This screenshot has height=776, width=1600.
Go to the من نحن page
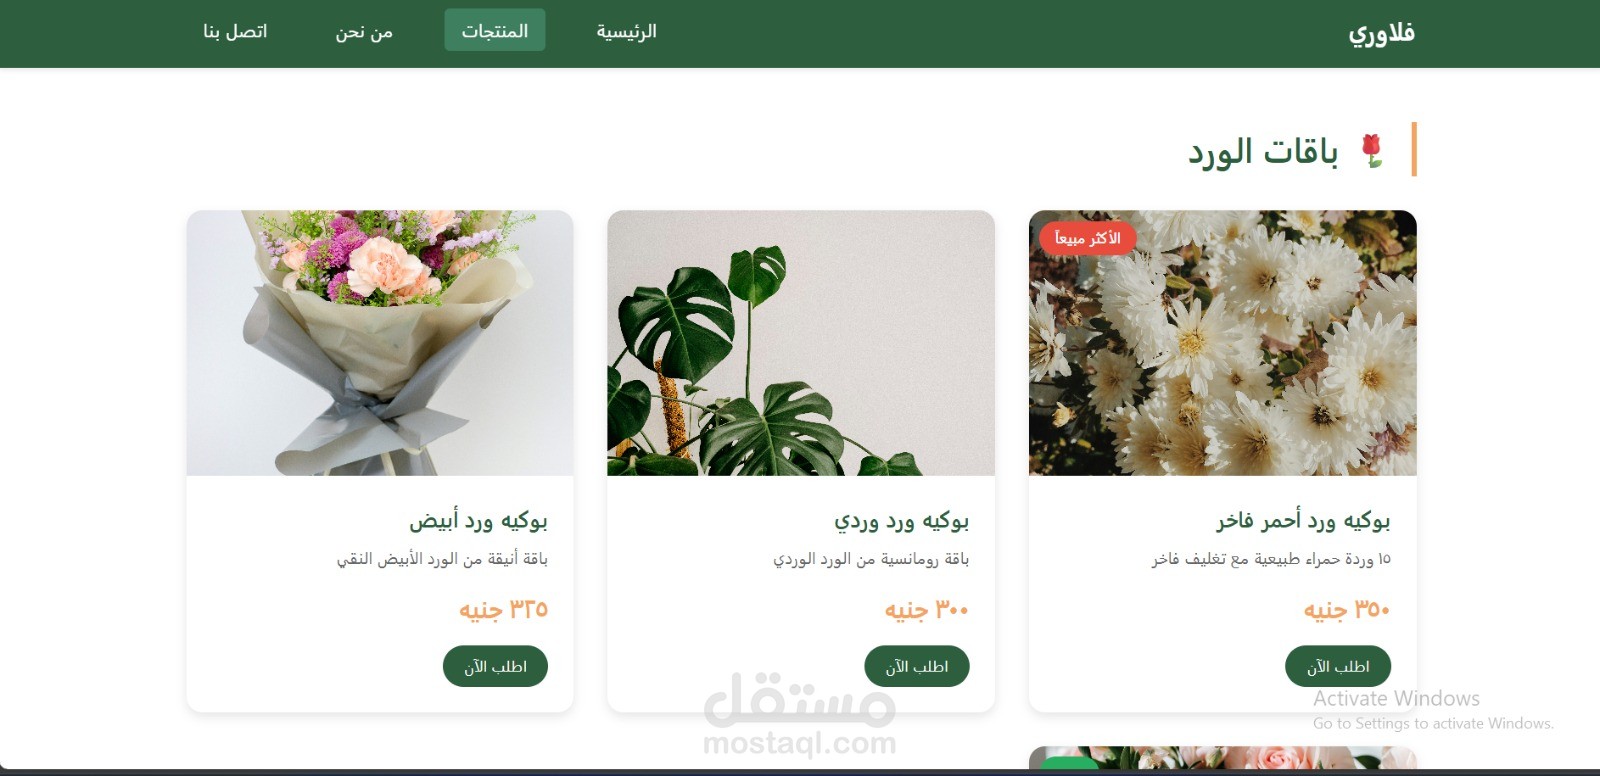(364, 31)
